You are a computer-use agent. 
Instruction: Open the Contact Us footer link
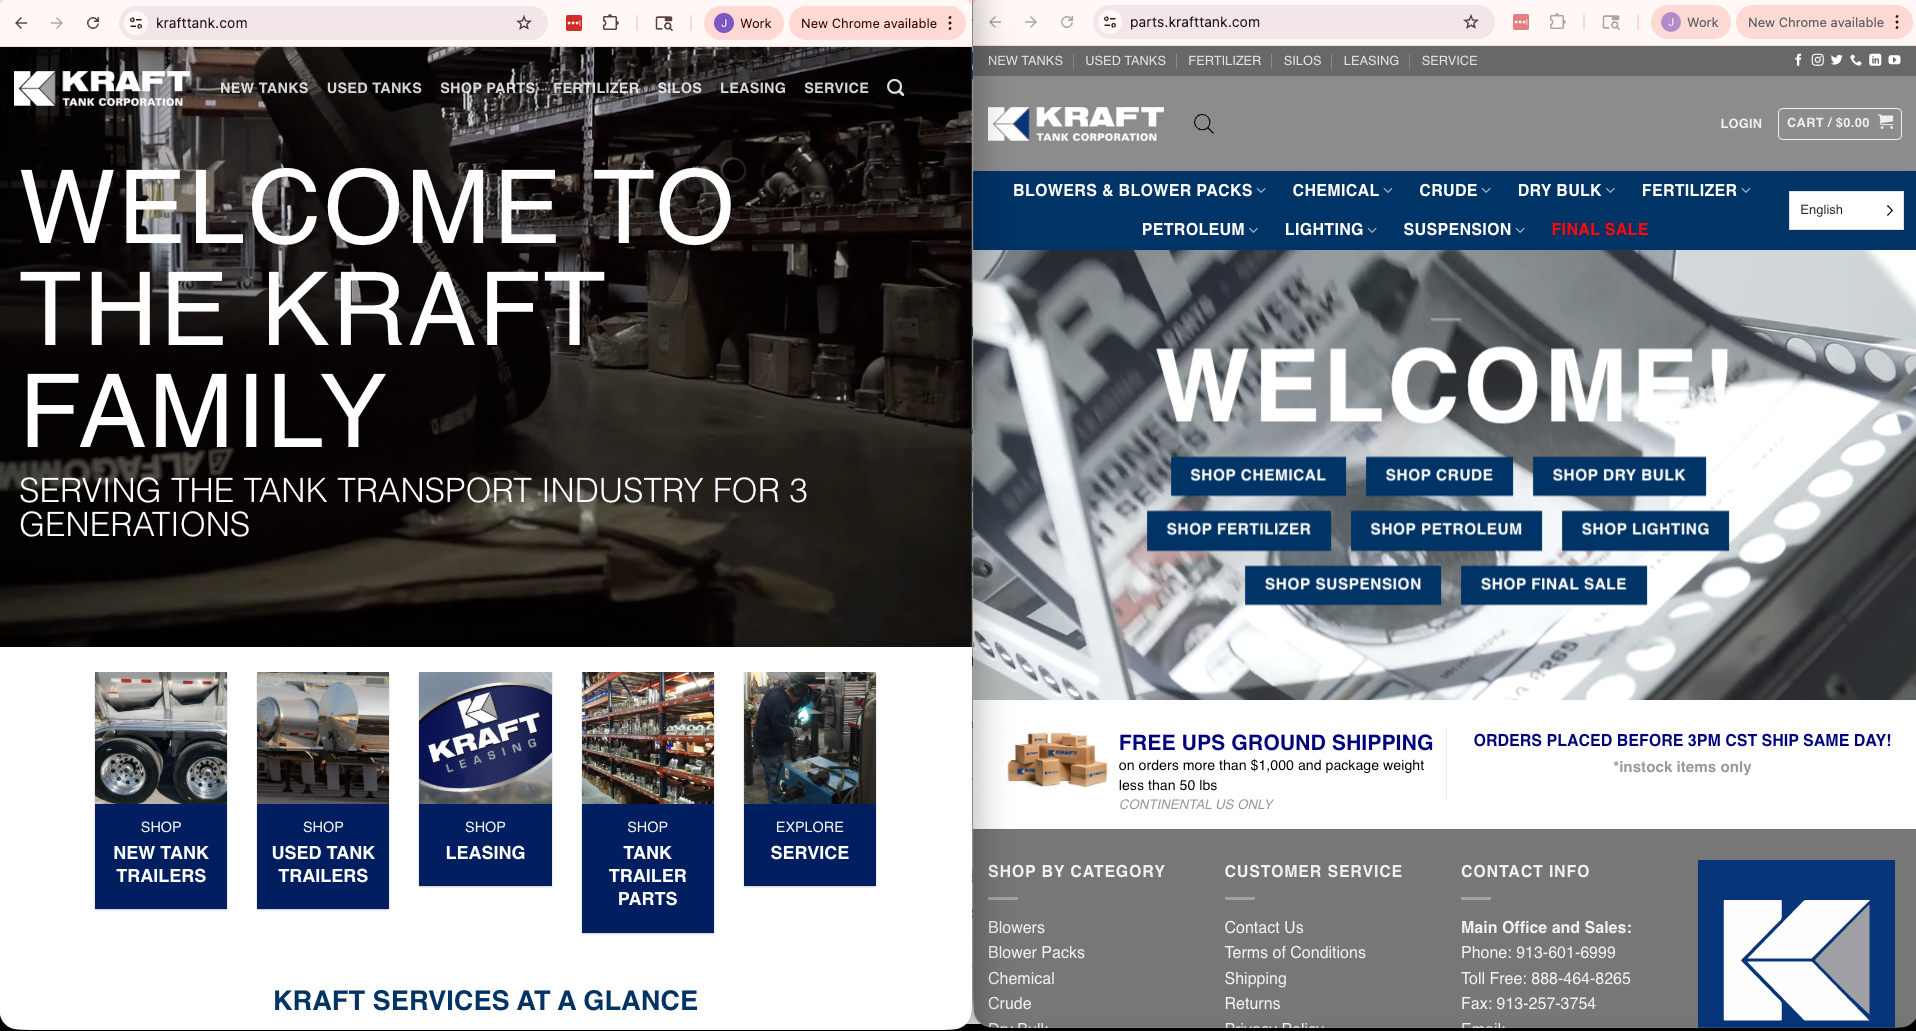(x=1264, y=927)
